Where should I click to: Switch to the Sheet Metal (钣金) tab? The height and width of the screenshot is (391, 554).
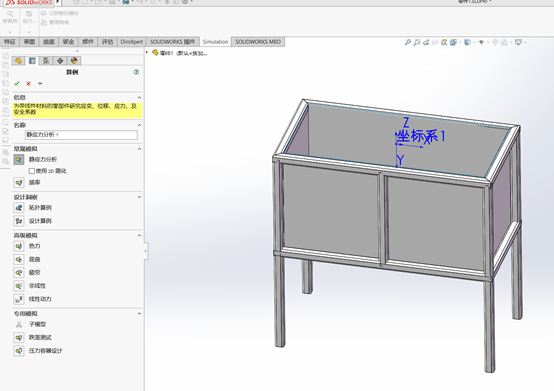click(x=69, y=42)
